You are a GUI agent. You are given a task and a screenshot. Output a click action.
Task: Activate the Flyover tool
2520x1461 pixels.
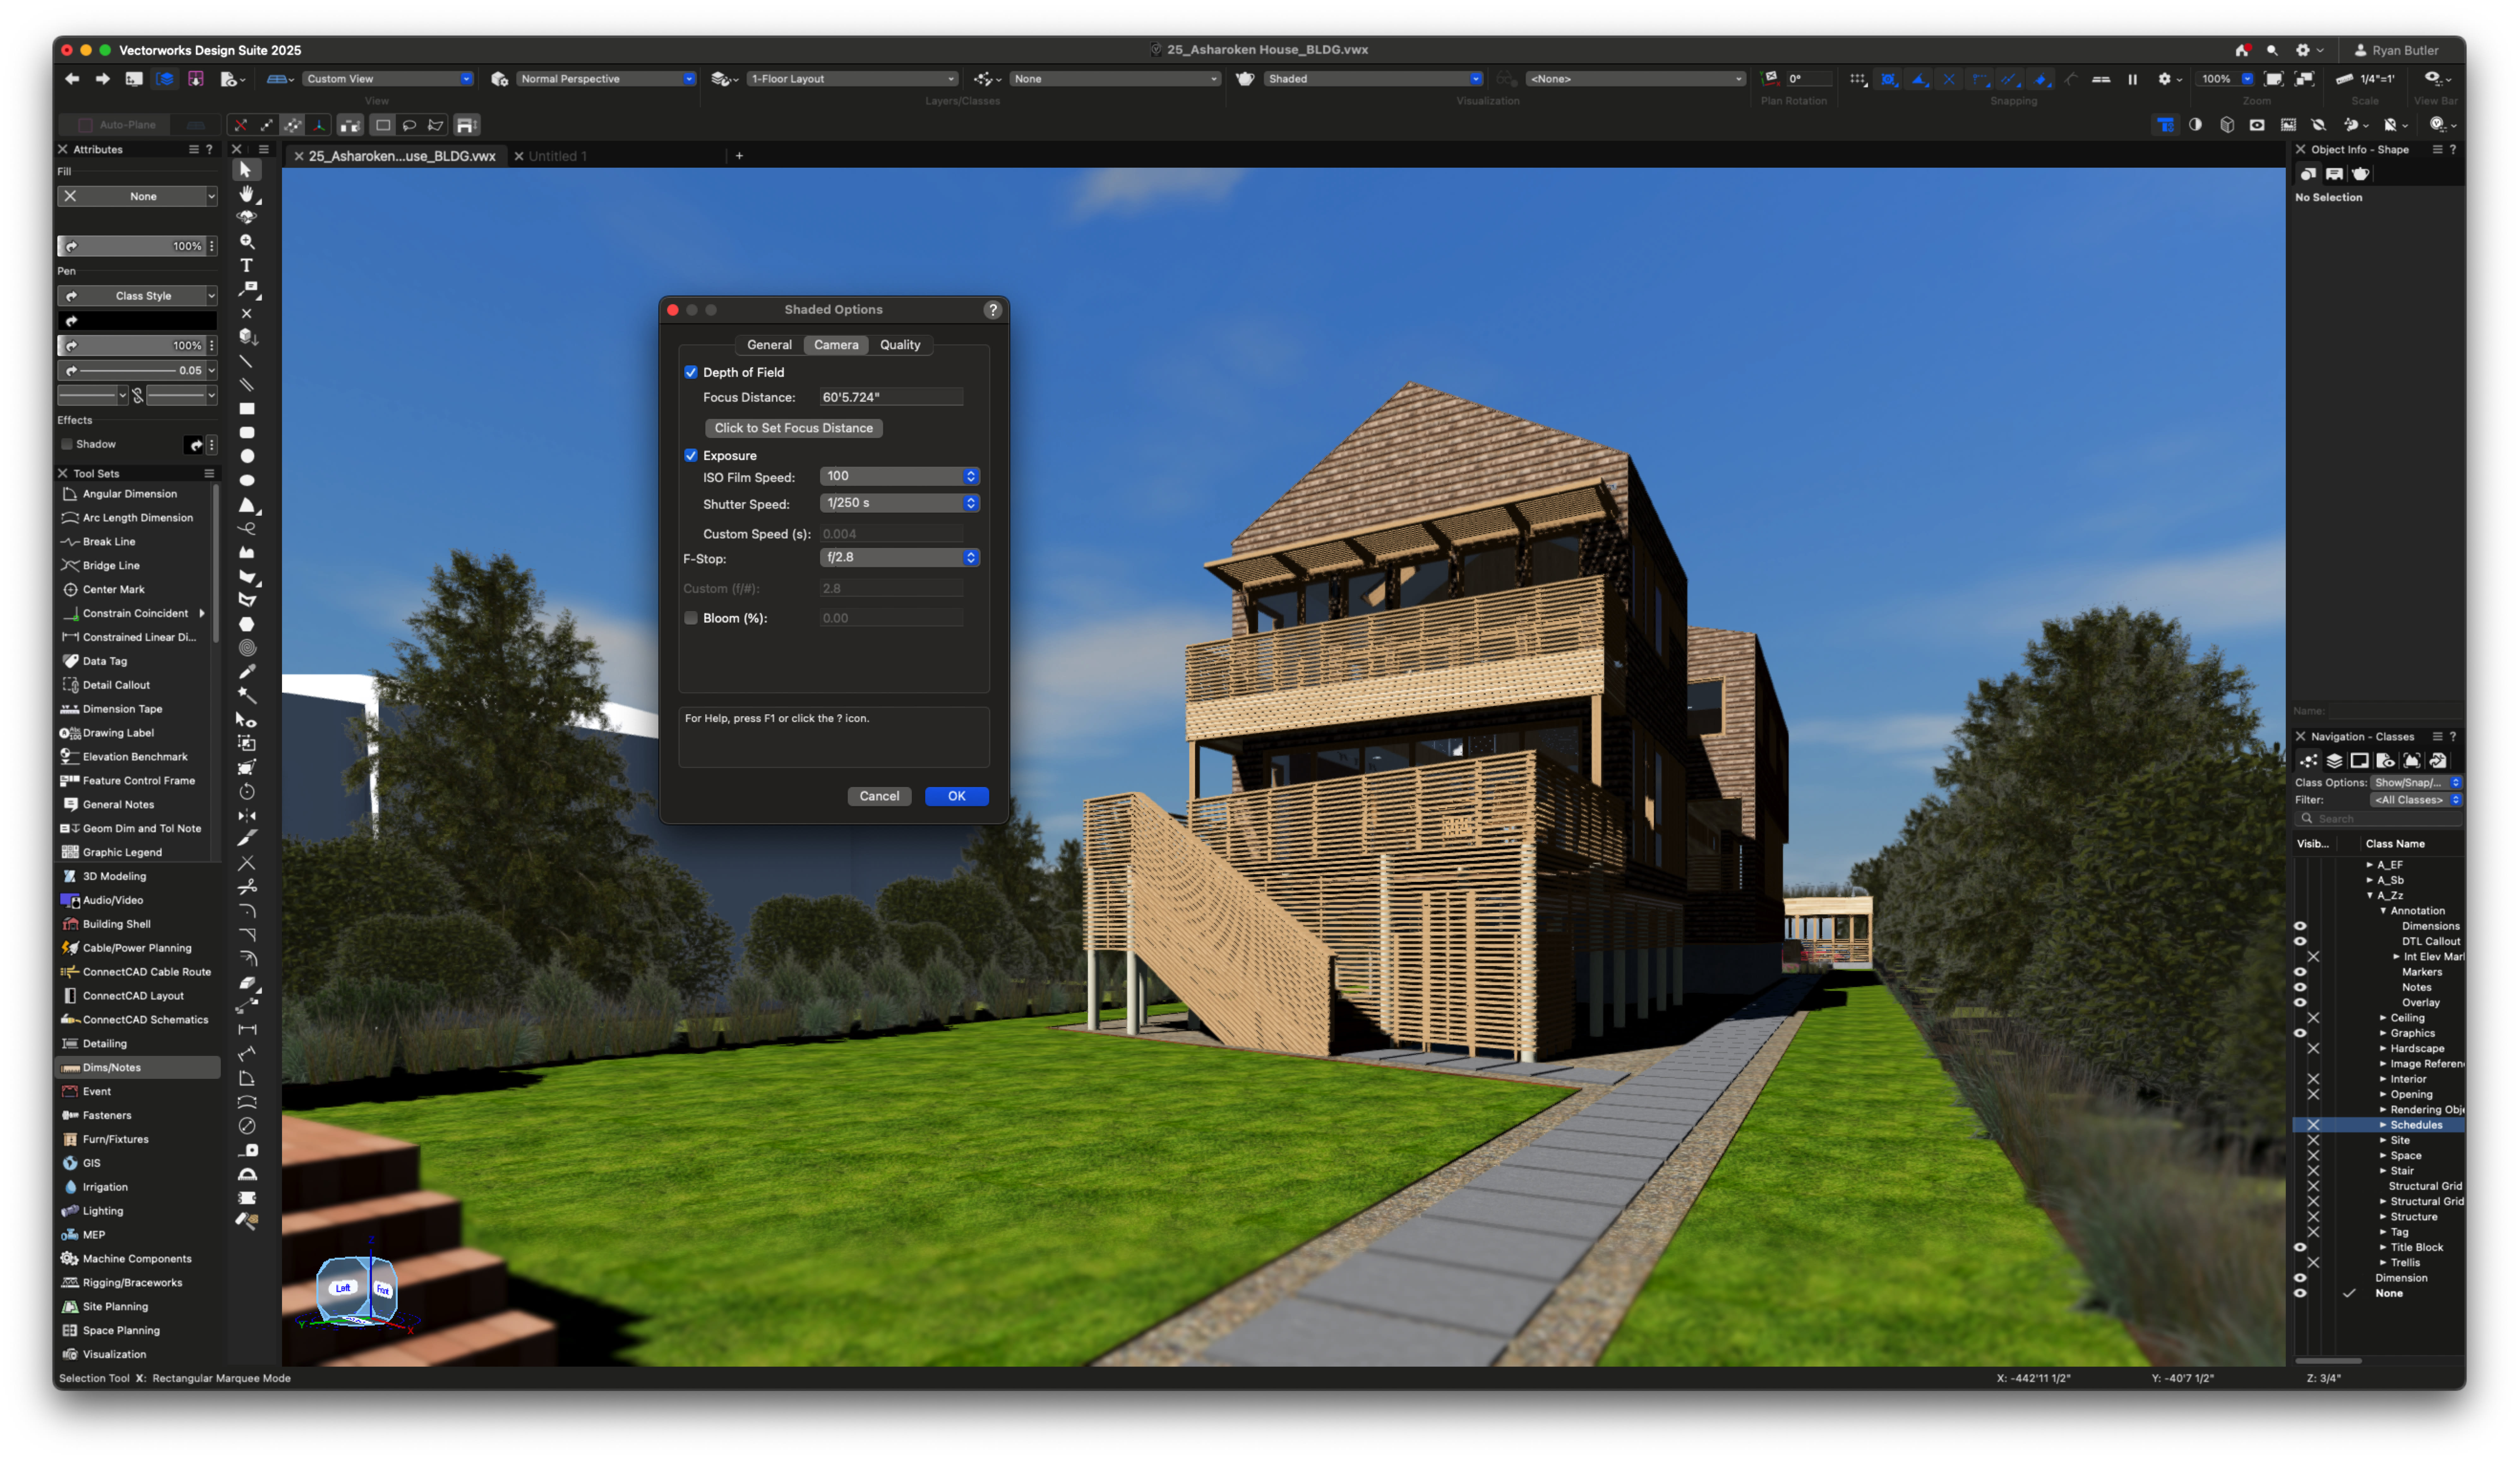pyautogui.click(x=247, y=217)
